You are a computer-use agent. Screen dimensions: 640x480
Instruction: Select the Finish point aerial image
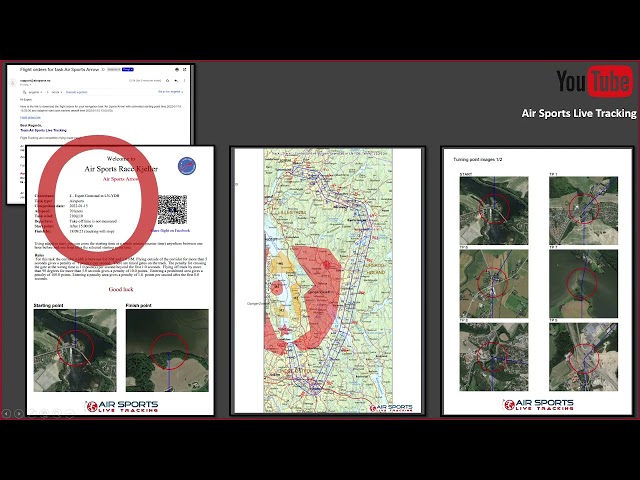pyautogui.click(x=167, y=350)
